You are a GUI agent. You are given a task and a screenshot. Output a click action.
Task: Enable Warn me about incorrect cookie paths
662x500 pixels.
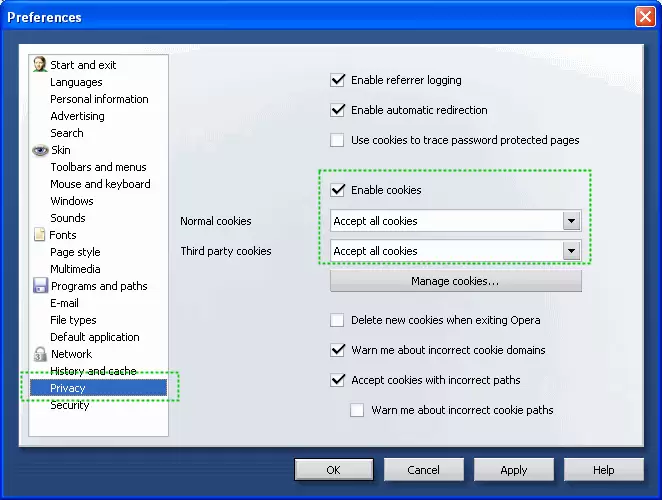point(358,410)
